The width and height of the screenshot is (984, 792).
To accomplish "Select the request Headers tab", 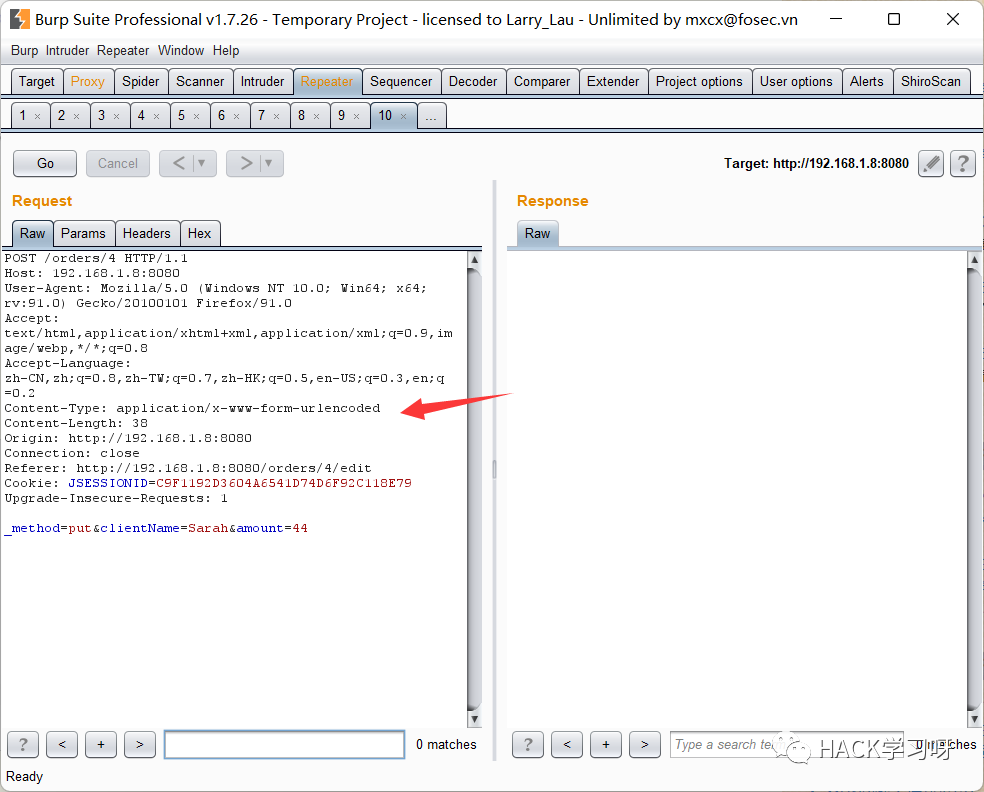I will click(x=147, y=233).
